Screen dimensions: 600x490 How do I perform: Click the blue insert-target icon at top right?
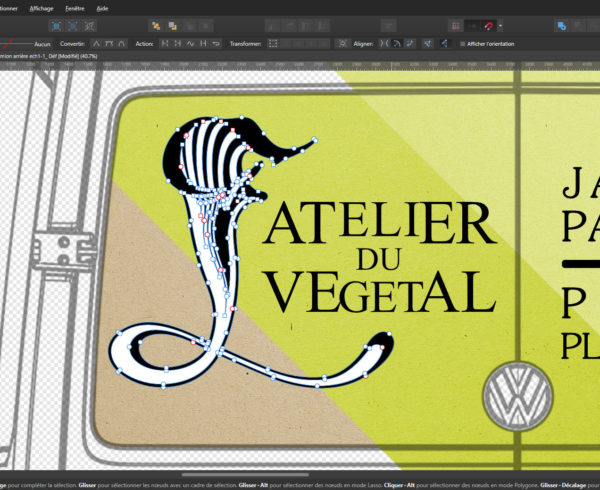click(x=561, y=26)
